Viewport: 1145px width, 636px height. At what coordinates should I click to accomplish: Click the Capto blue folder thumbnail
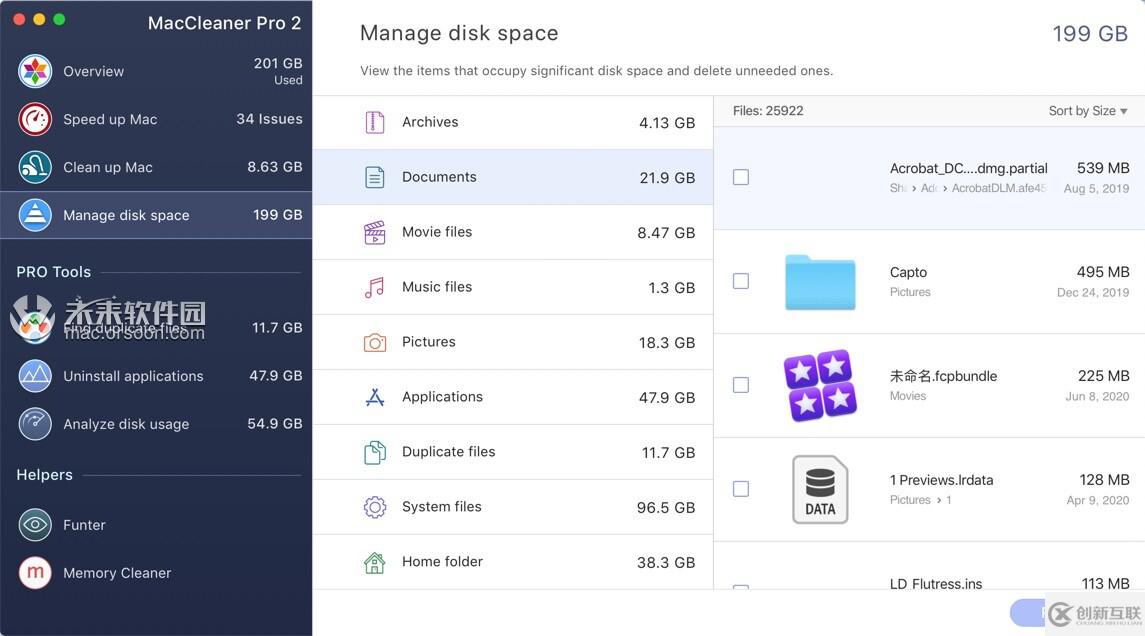pos(820,282)
